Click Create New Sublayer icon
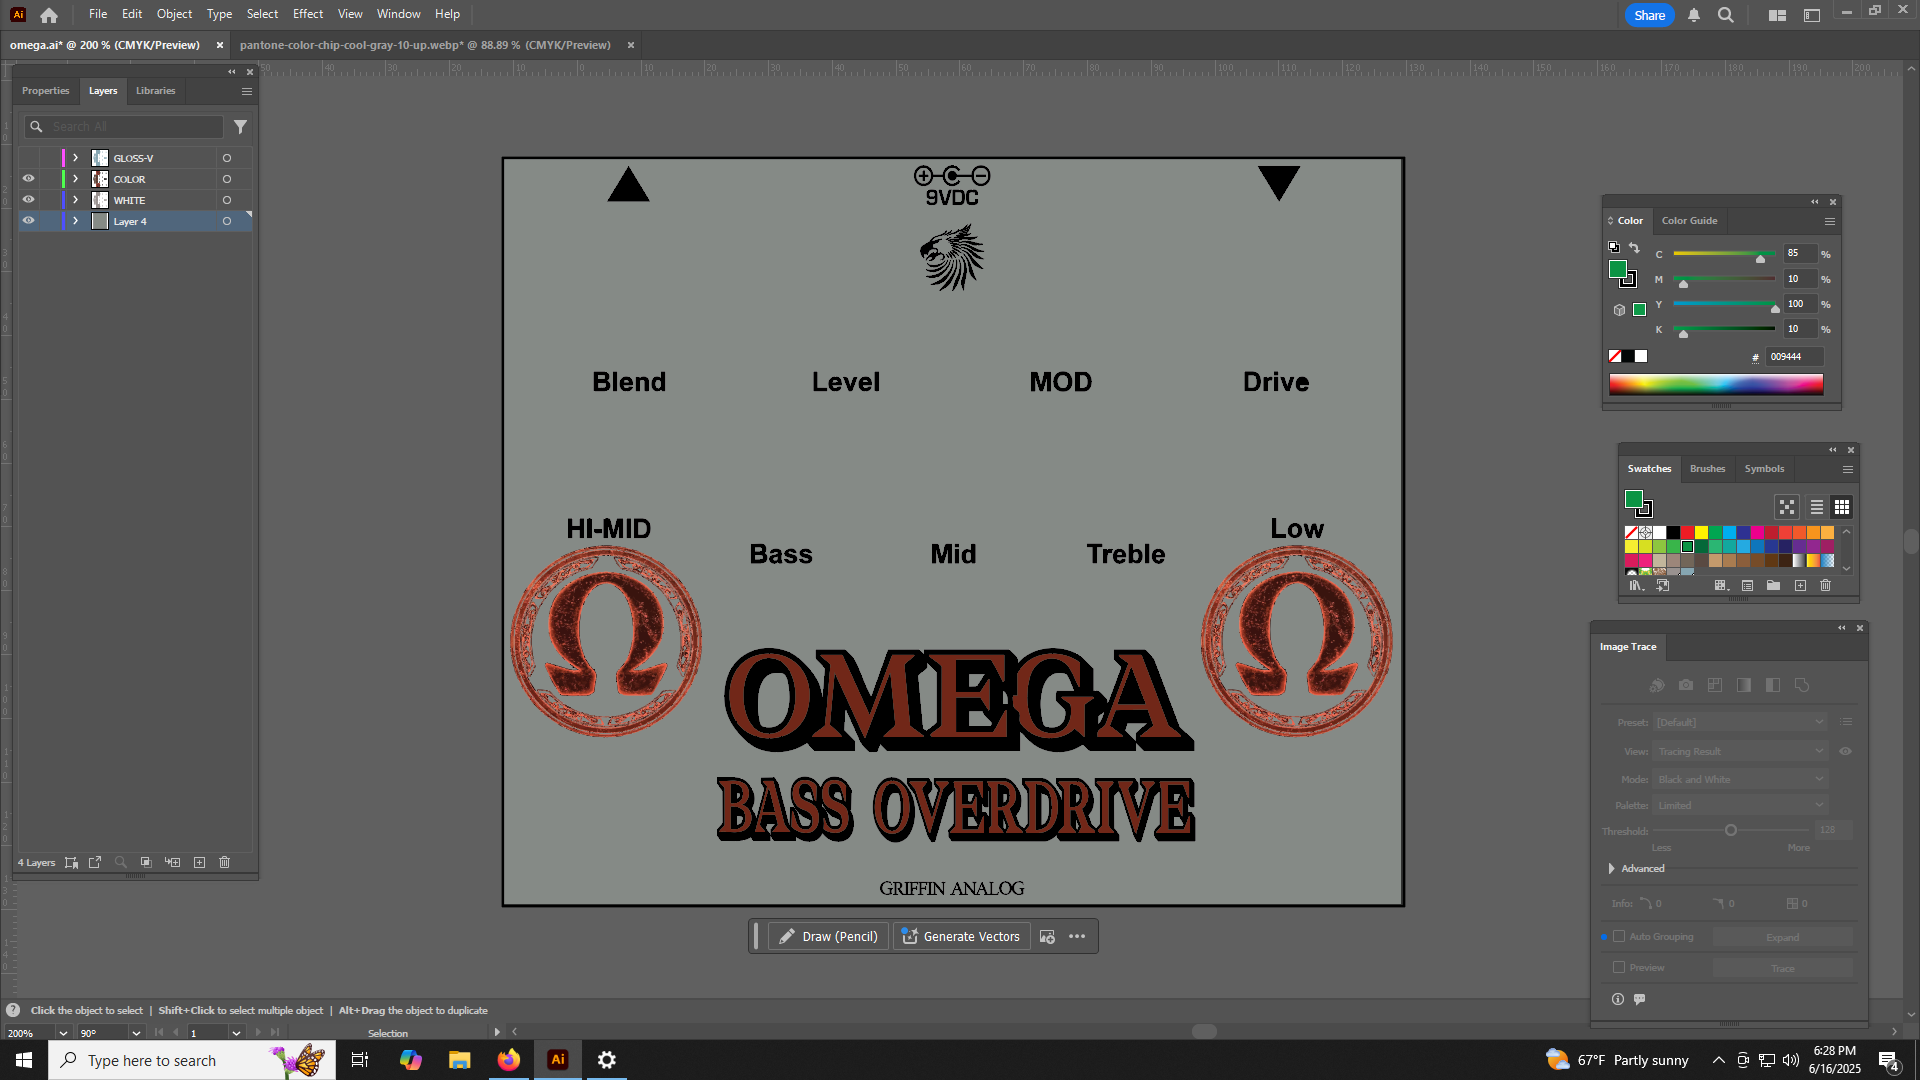This screenshot has width=1920, height=1080. (173, 862)
